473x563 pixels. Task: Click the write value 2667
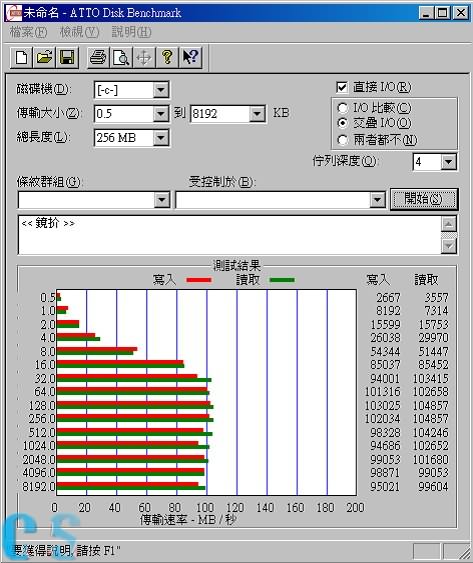click(388, 298)
